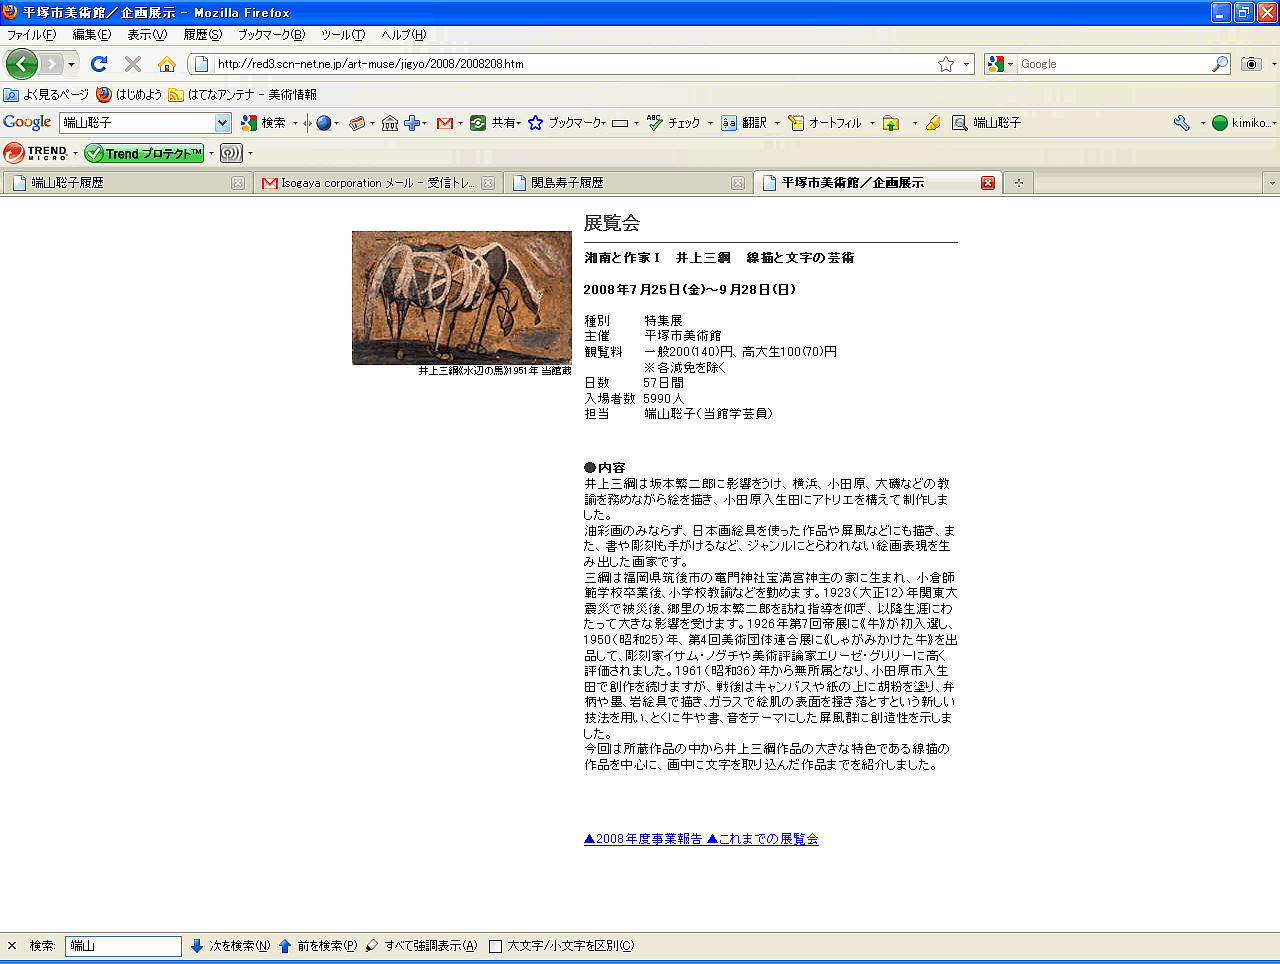The width and height of the screenshot is (1280, 964).
Task: Open the list all tabs dropdown
Action: click(1271, 183)
